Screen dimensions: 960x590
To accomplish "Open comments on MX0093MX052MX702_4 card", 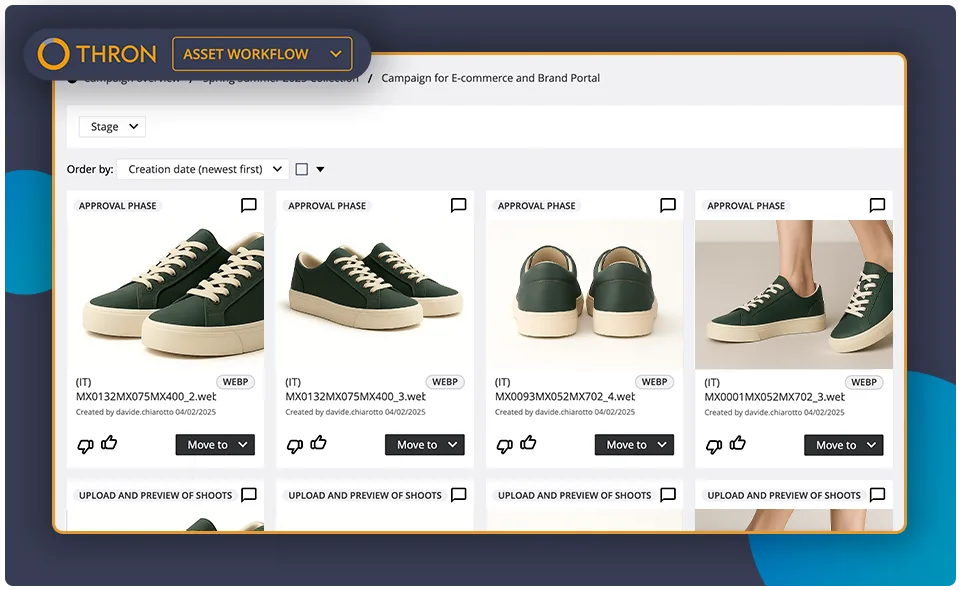I will [668, 205].
